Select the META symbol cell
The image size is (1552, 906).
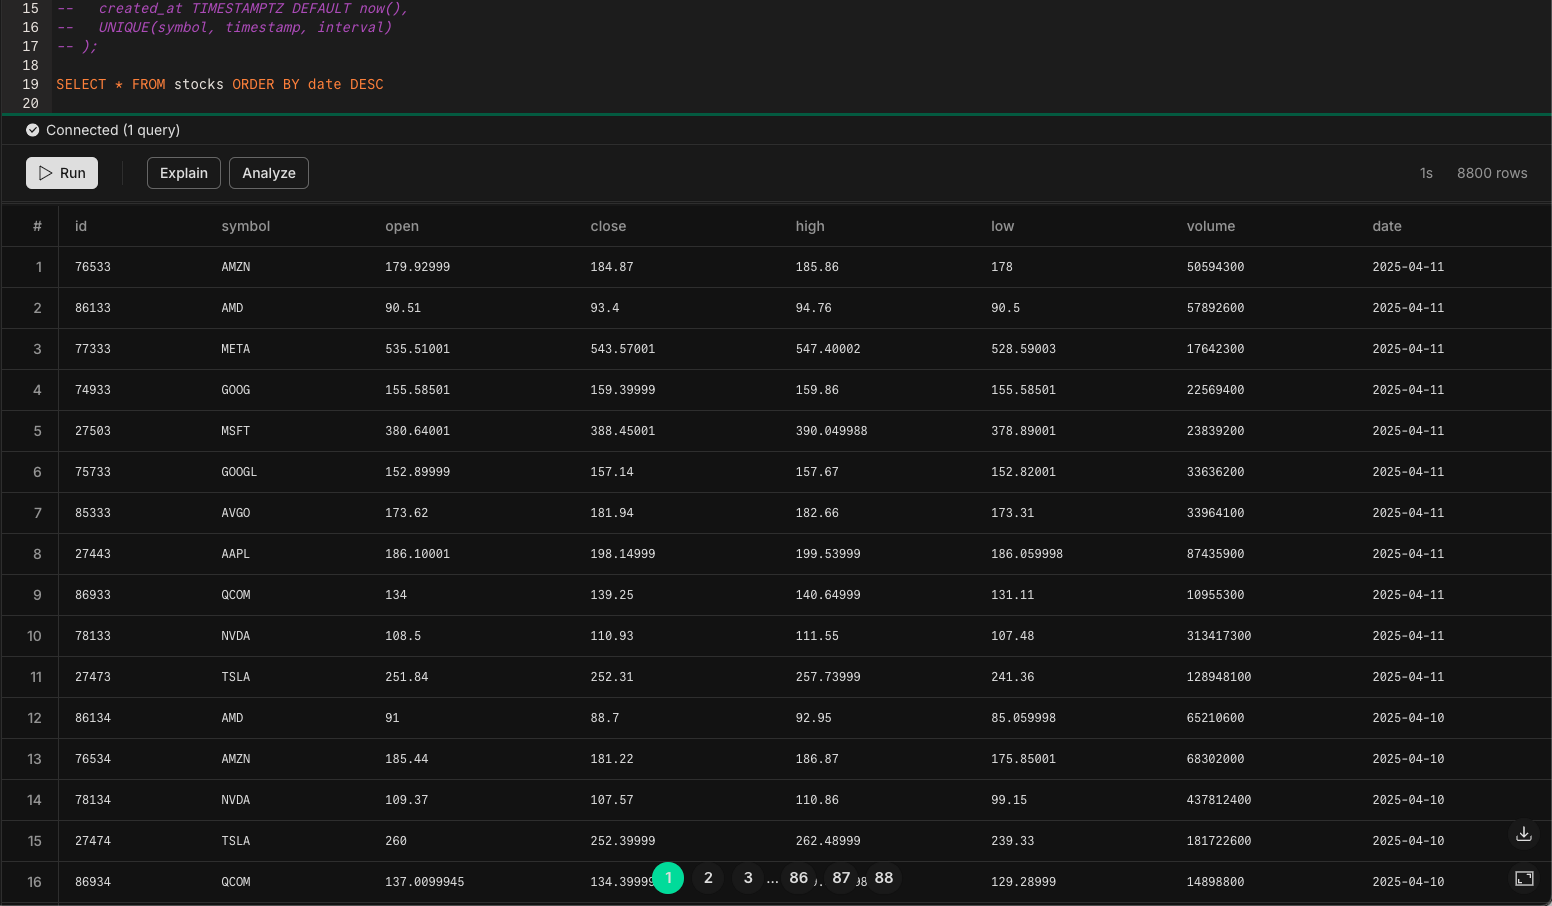coord(236,349)
